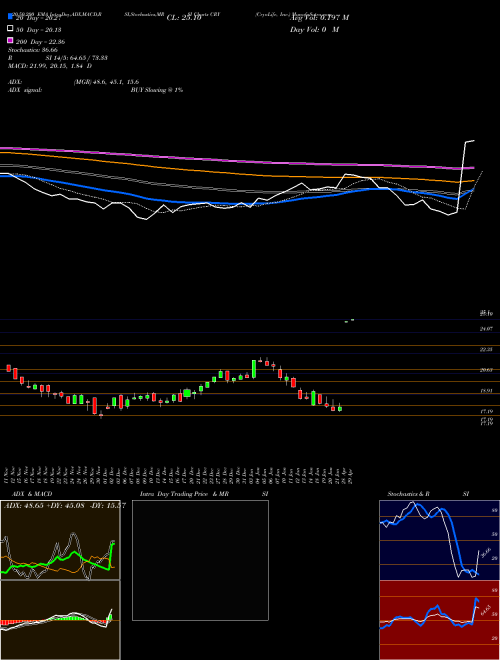Click the 'ADX & MACD' panel title
The width and height of the screenshot is (500, 660).
coord(32,494)
